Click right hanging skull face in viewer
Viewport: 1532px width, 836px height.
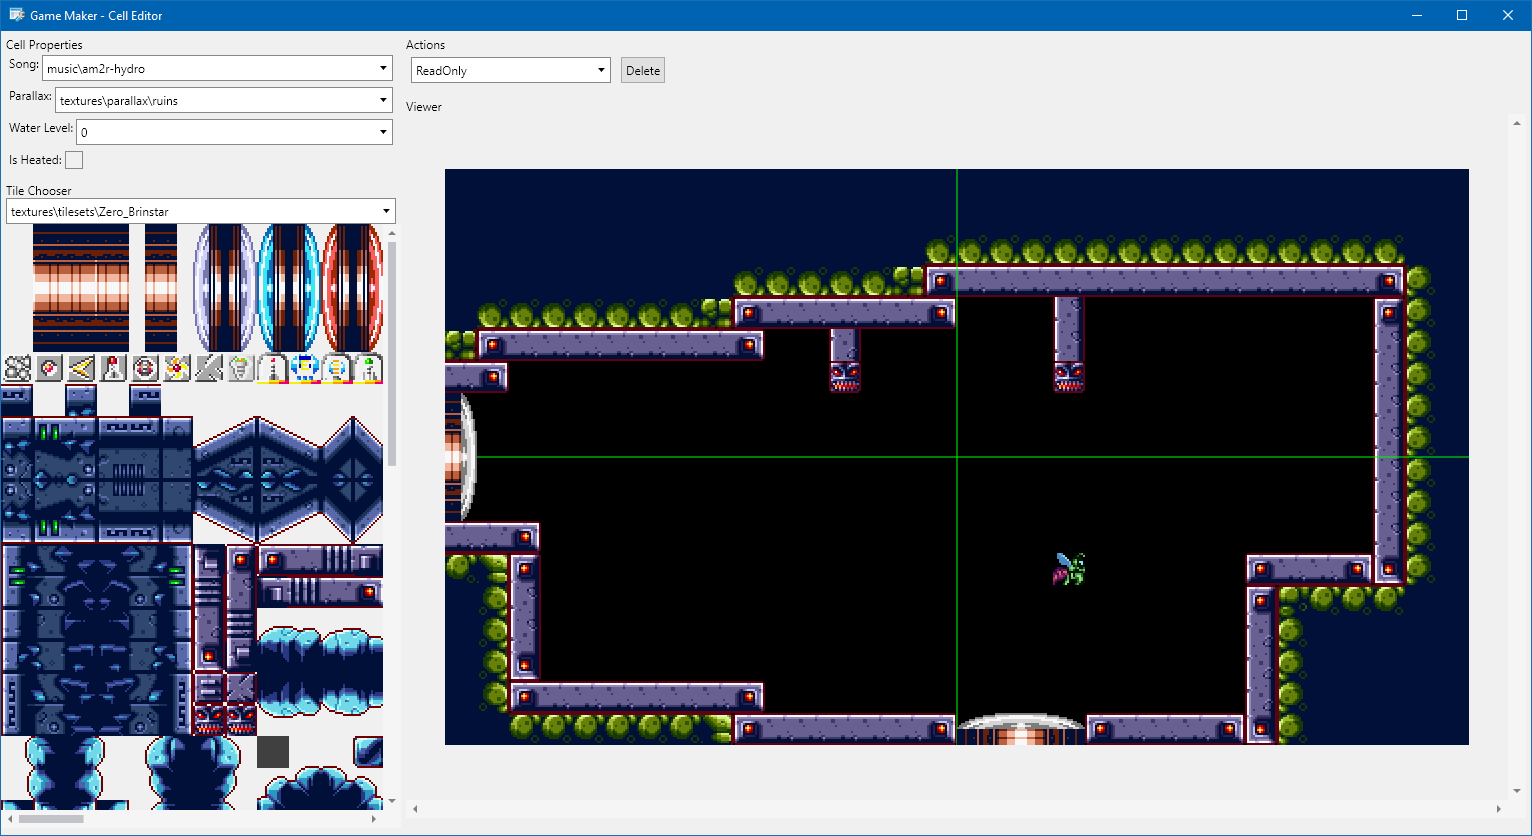[1069, 376]
